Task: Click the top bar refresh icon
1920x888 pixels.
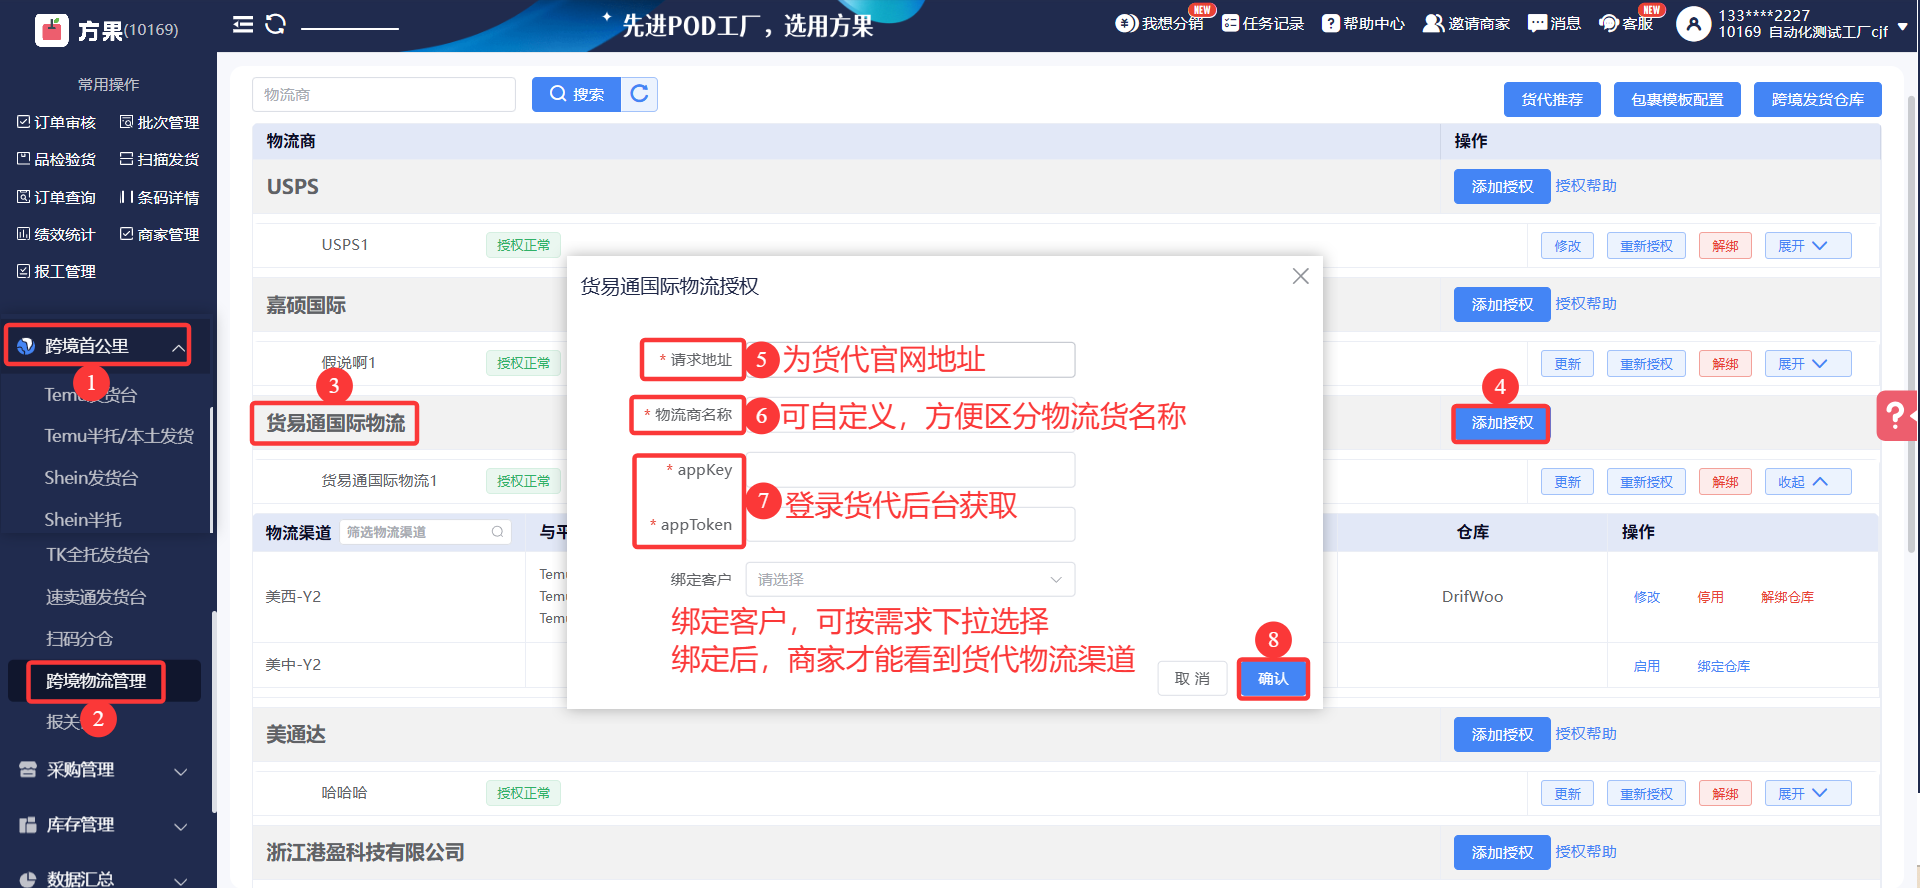Action: pyautogui.click(x=276, y=24)
